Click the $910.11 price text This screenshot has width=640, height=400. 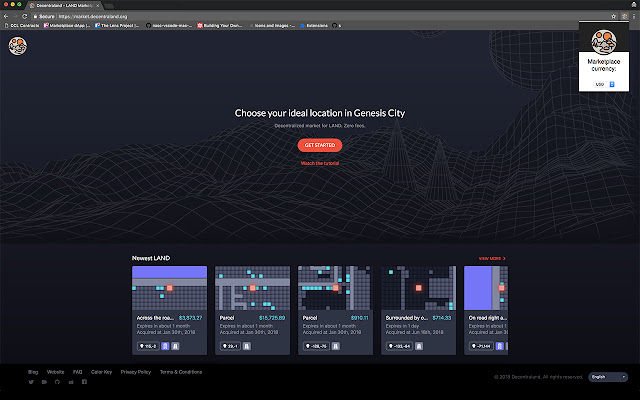pyautogui.click(x=359, y=318)
